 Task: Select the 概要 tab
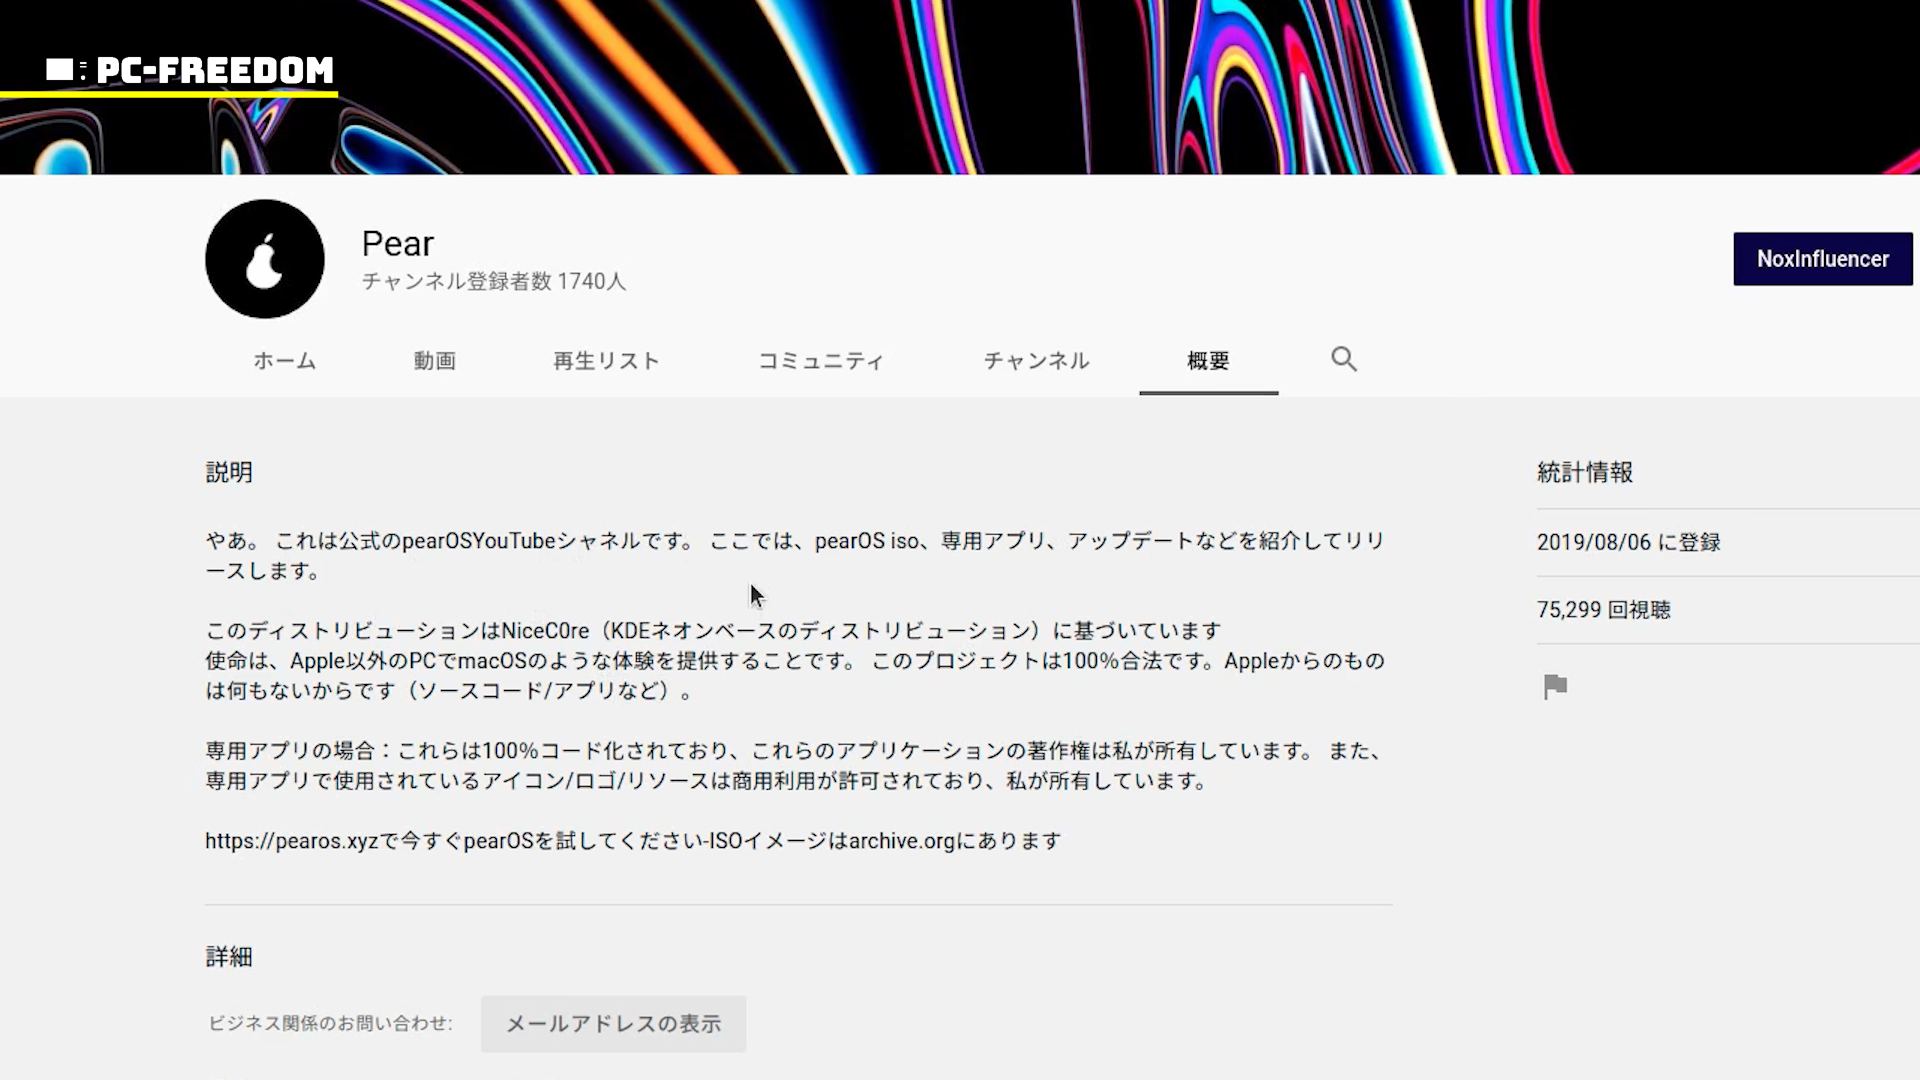coord(1208,361)
